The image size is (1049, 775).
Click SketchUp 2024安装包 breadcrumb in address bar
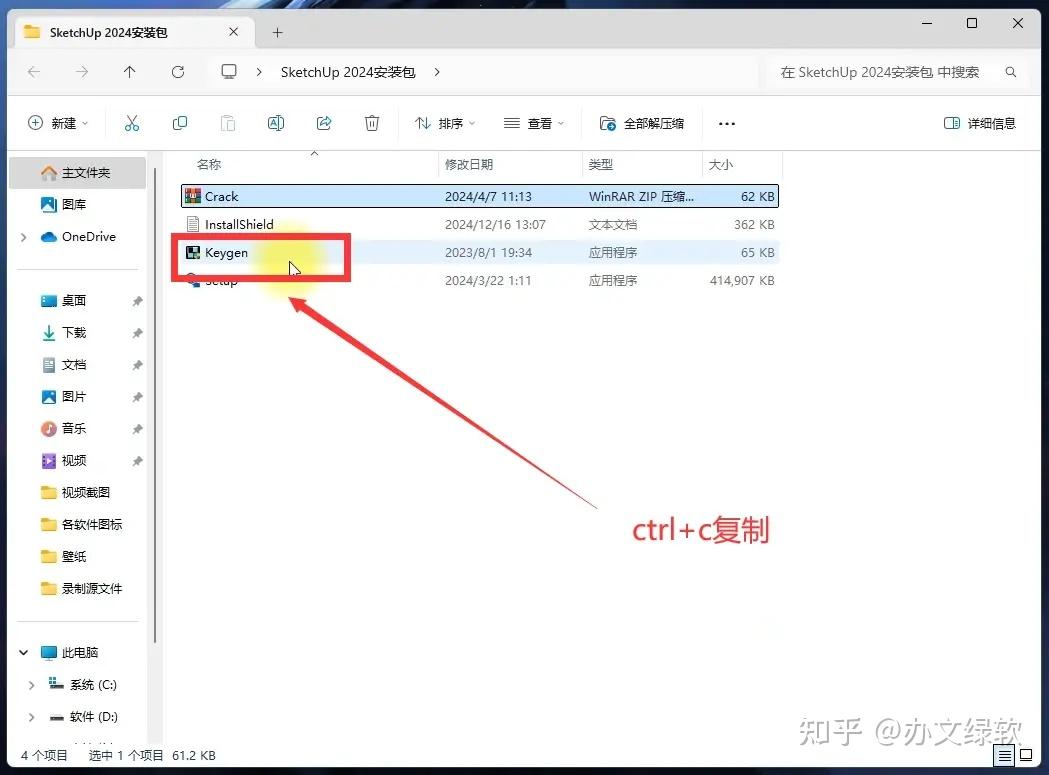click(x=348, y=72)
